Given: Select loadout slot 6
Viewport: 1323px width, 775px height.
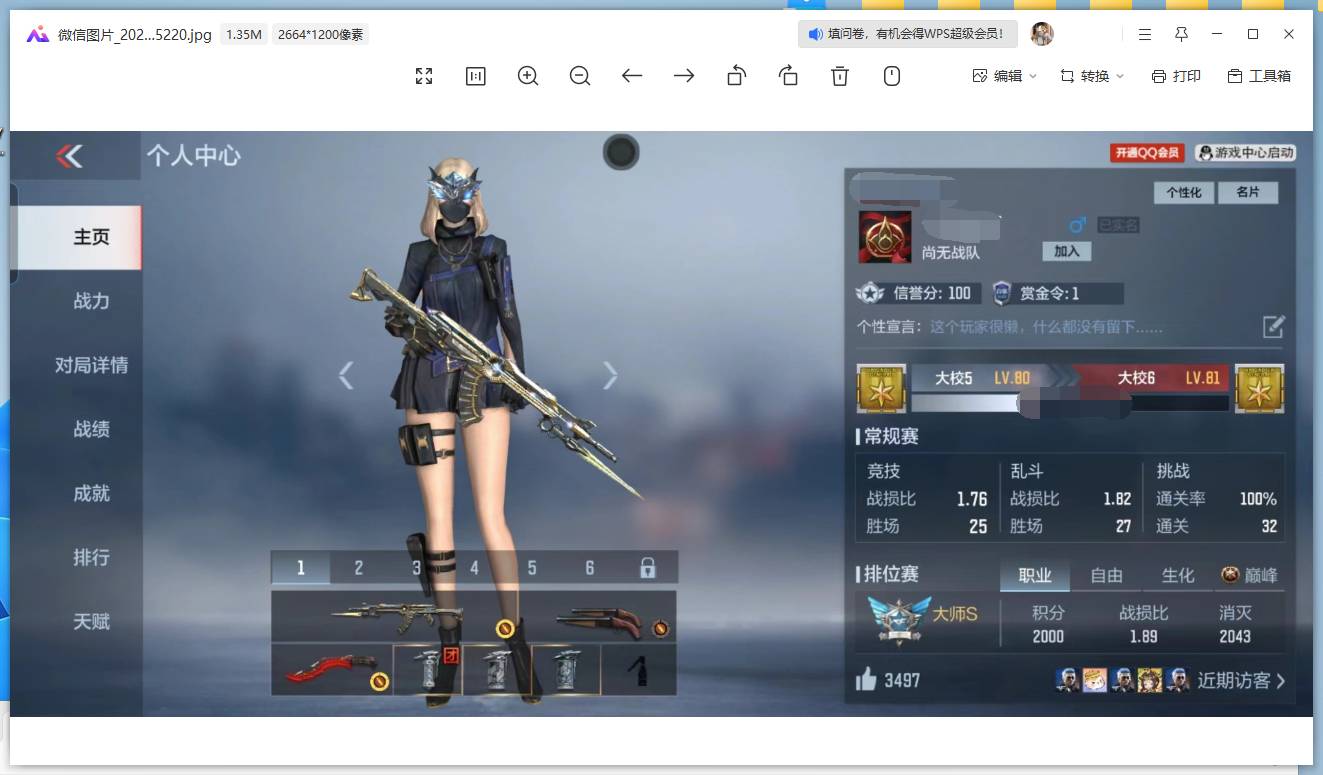Looking at the screenshot, I should (590, 568).
